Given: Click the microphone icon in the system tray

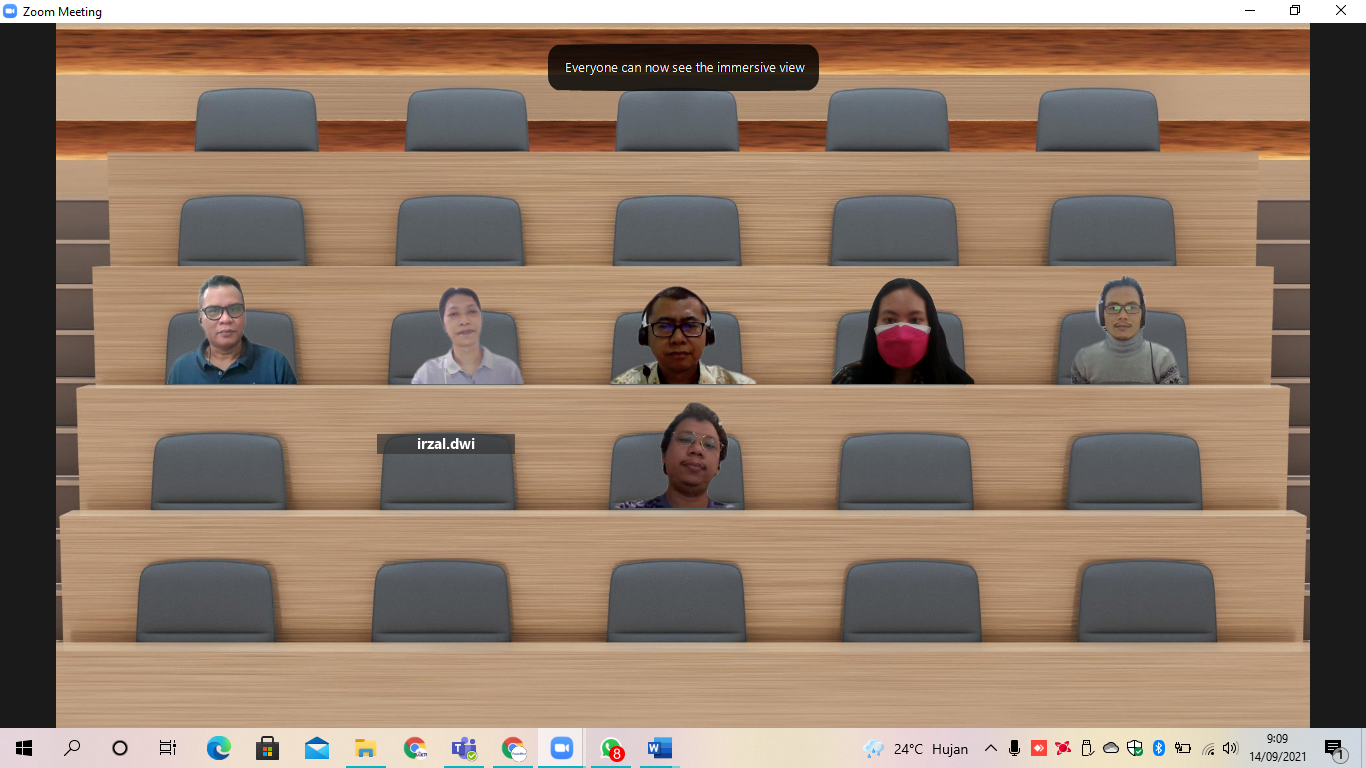Looking at the screenshot, I should 1014,748.
